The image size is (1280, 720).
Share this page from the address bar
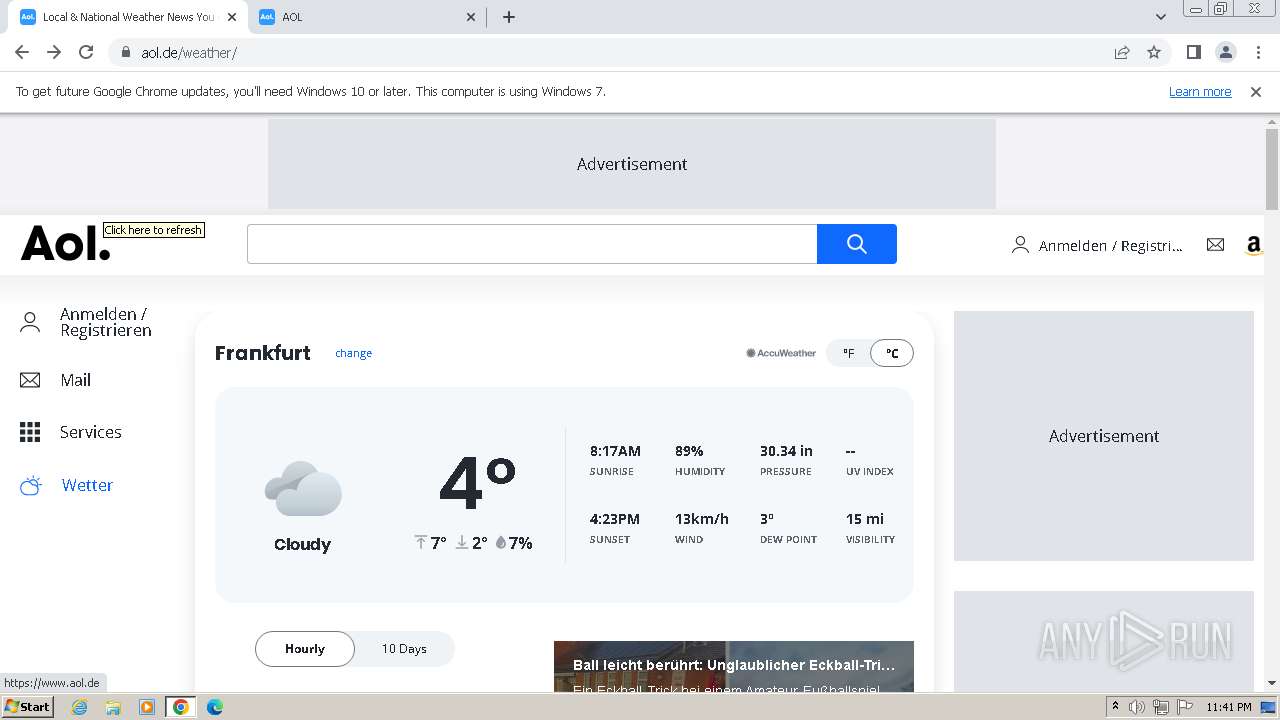1122,53
